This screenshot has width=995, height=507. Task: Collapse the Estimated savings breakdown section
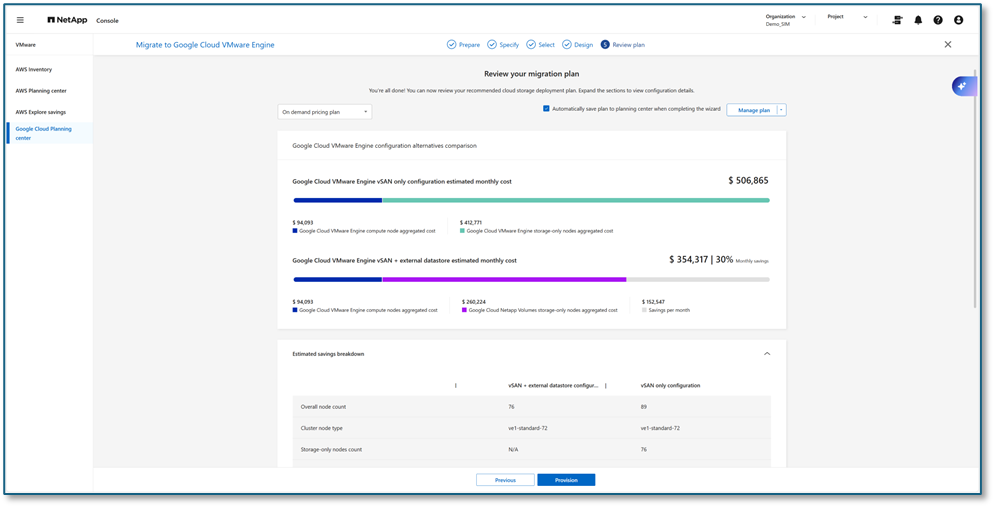[x=767, y=353]
